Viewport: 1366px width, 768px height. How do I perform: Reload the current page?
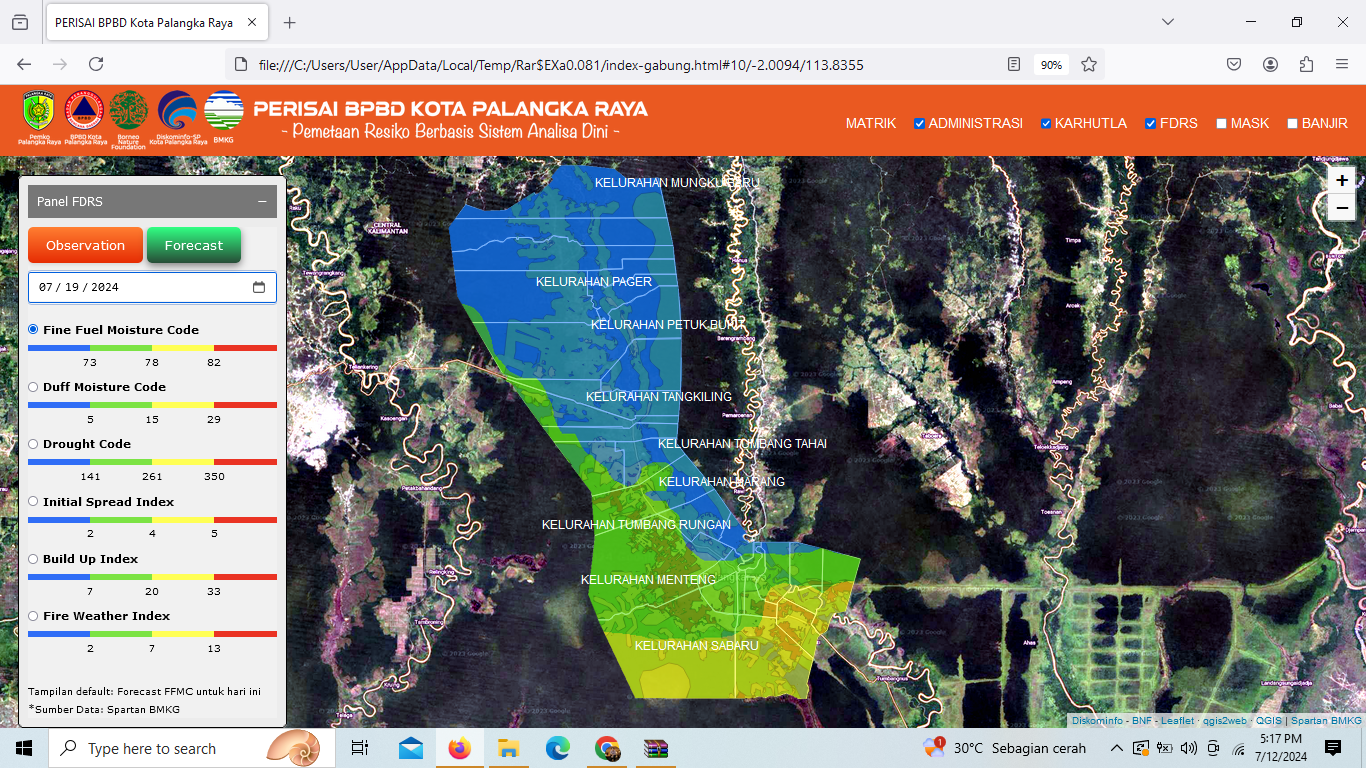click(x=96, y=64)
